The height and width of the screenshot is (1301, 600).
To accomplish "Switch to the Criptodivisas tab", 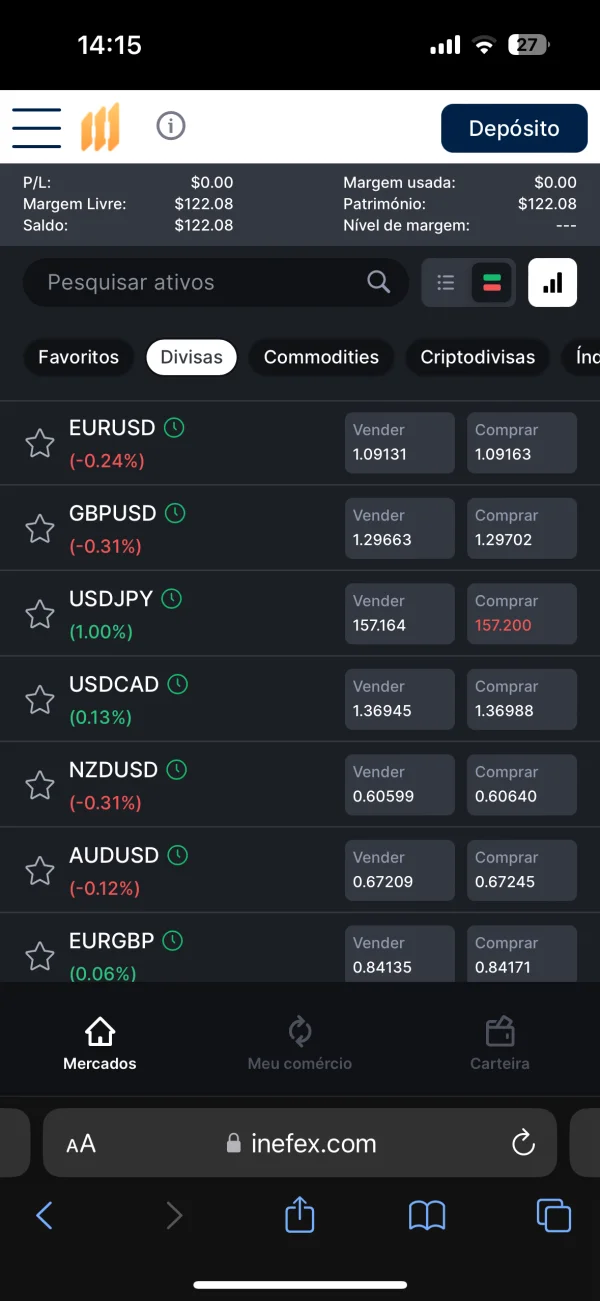I will click(x=477, y=357).
